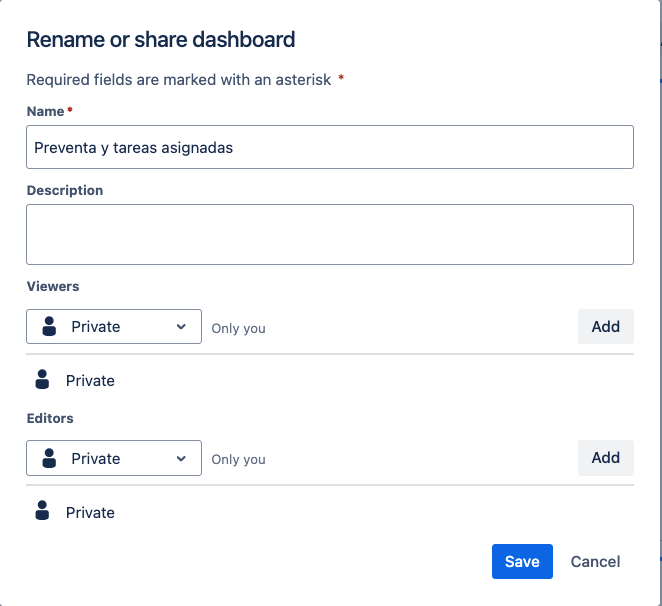Click the person icon in Editors dropdown
The width and height of the screenshot is (662, 606).
[49, 458]
